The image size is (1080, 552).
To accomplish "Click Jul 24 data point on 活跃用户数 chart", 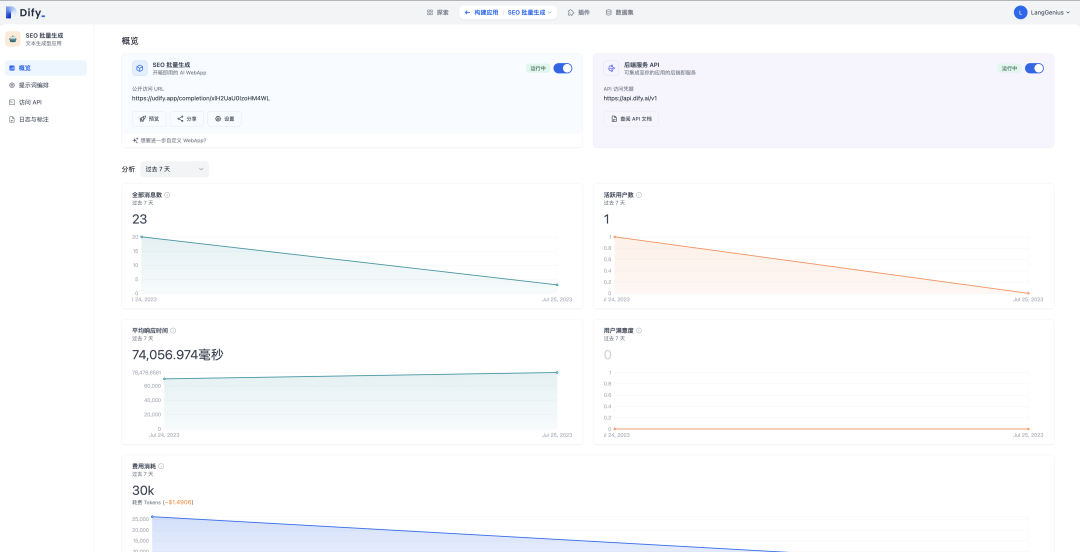I will 614,237.
